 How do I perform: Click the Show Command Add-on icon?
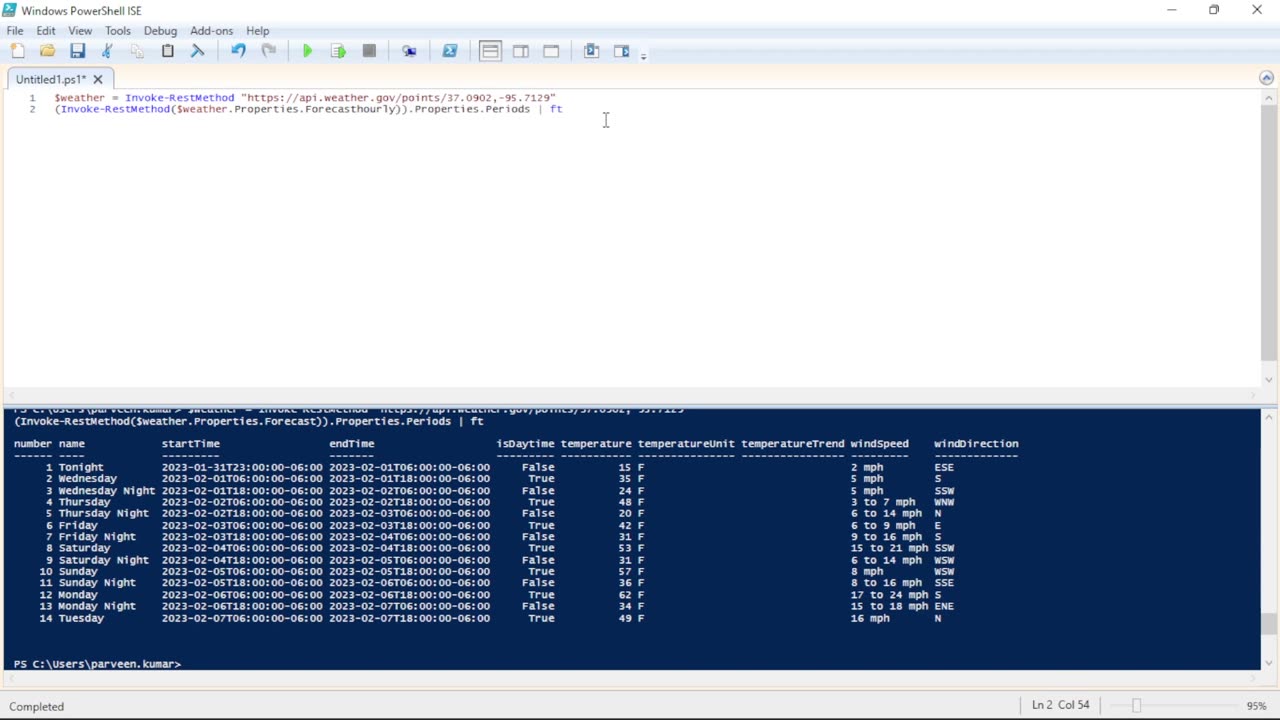pos(621,51)
